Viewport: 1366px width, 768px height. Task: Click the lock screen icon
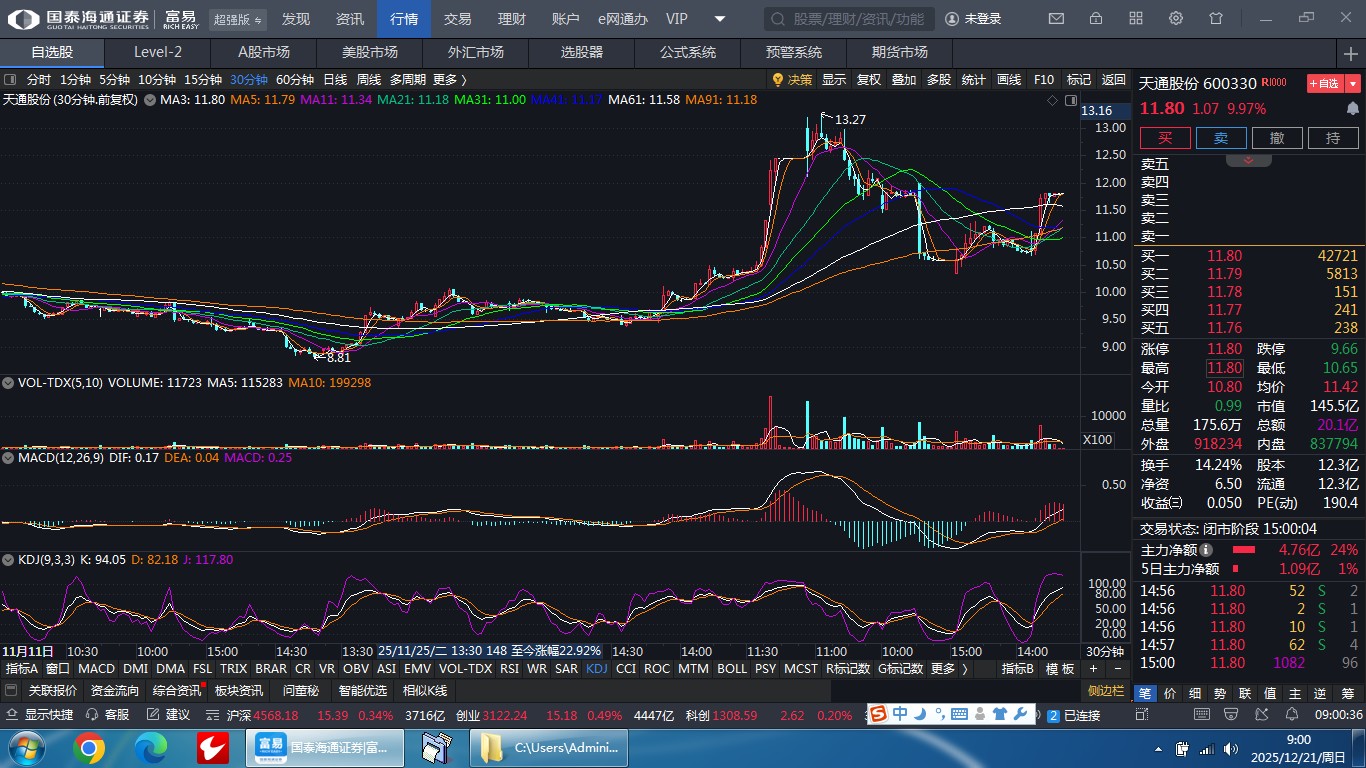point(1096,19)
